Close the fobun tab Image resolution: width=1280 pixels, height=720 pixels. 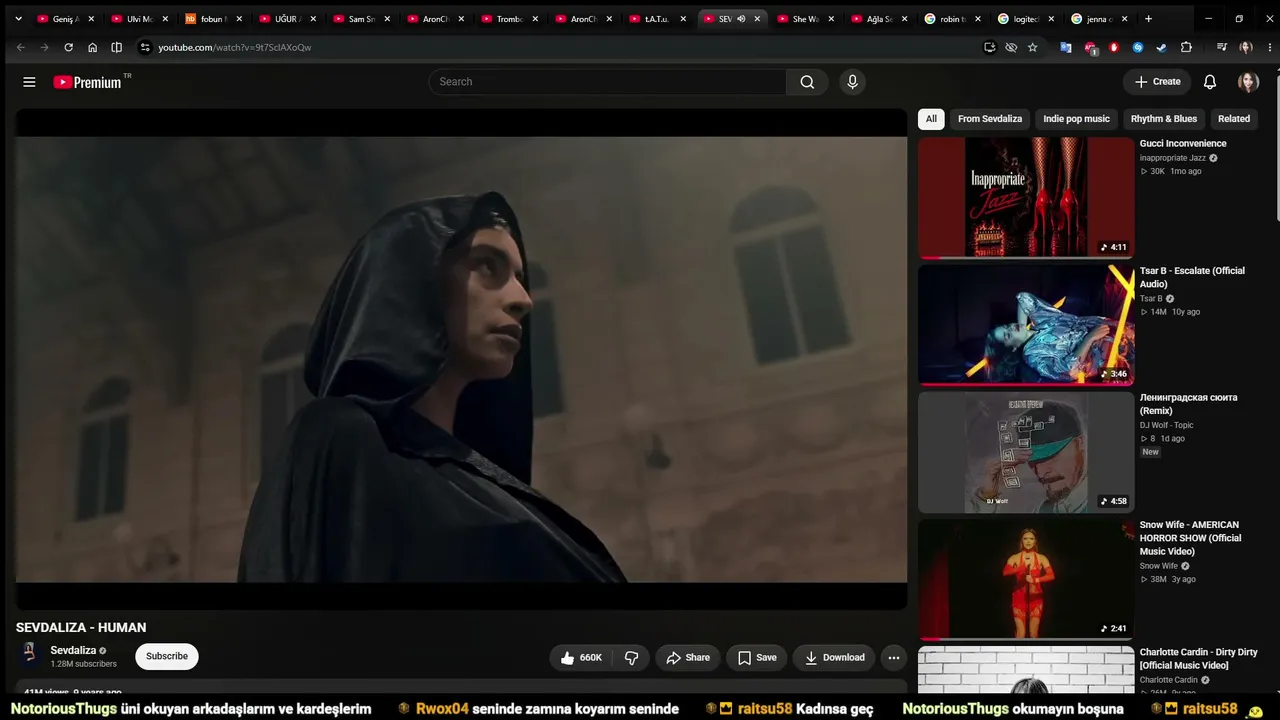[239, 19]
